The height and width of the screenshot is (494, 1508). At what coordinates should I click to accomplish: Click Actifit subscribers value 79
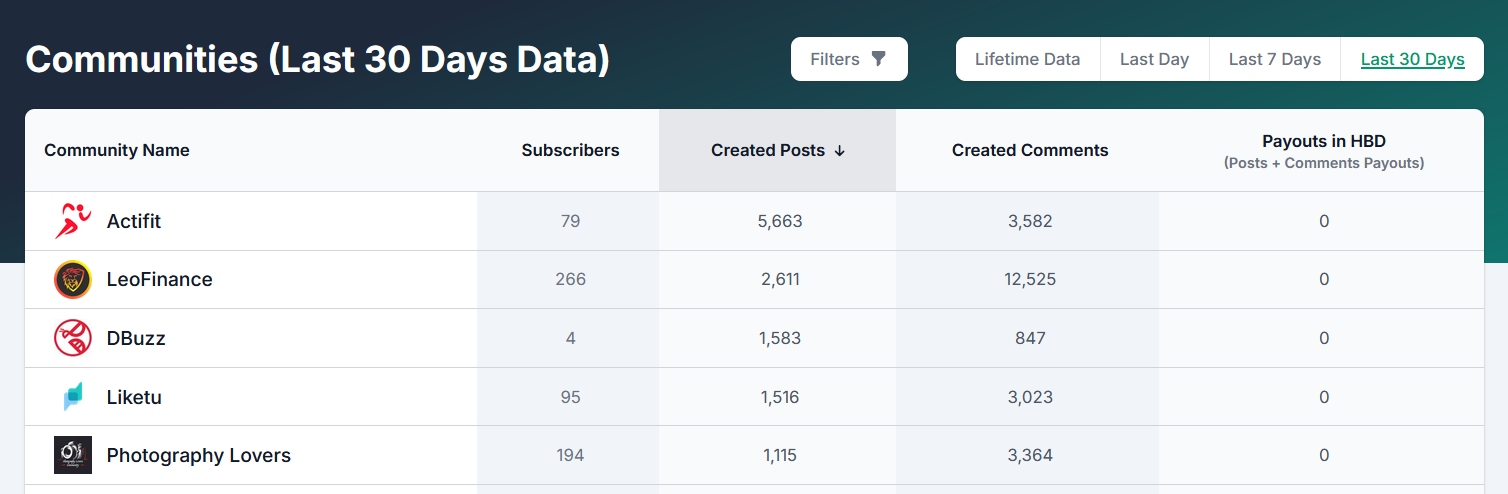(571, 221)
